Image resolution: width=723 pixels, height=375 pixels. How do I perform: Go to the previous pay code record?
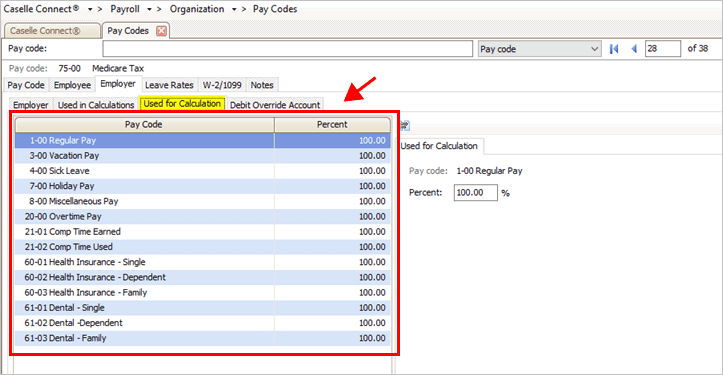[634, 49]
